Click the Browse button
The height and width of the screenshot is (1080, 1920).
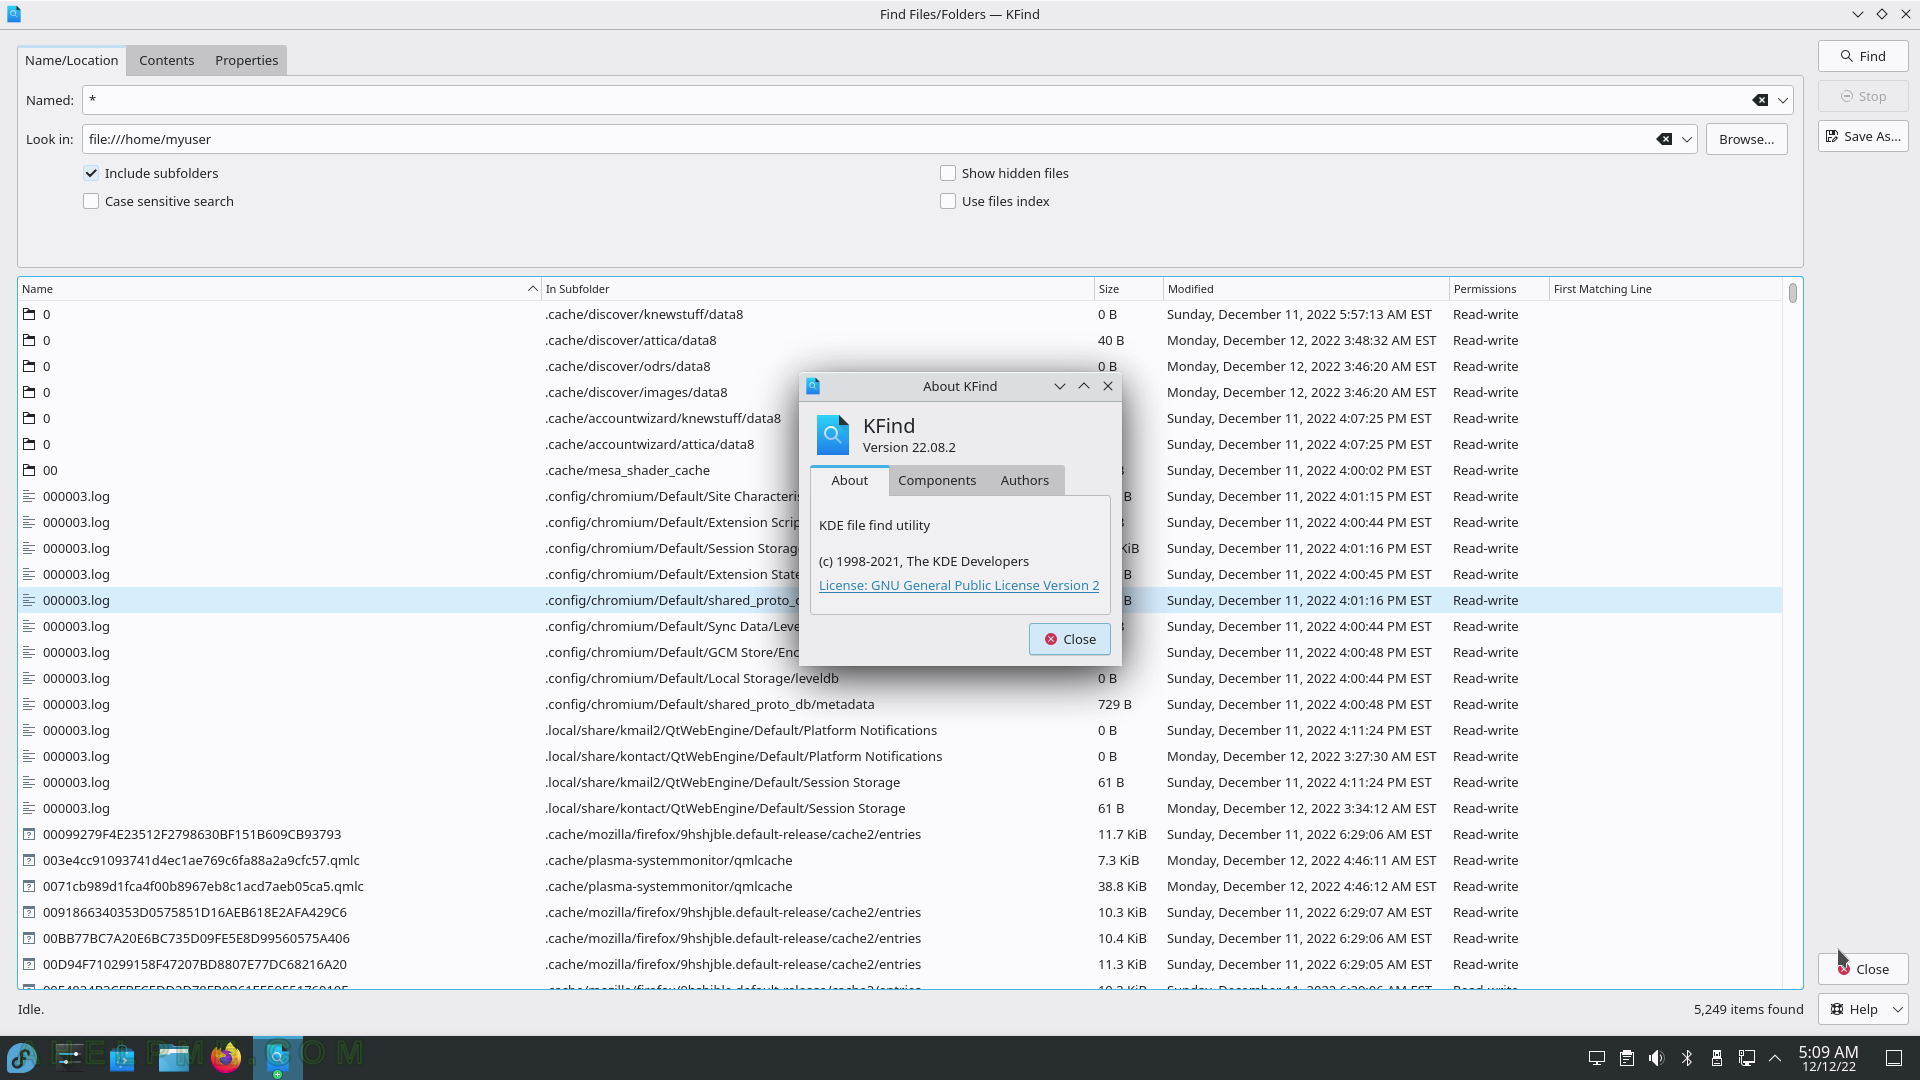pyautogui.click(x=1746, y=139)
